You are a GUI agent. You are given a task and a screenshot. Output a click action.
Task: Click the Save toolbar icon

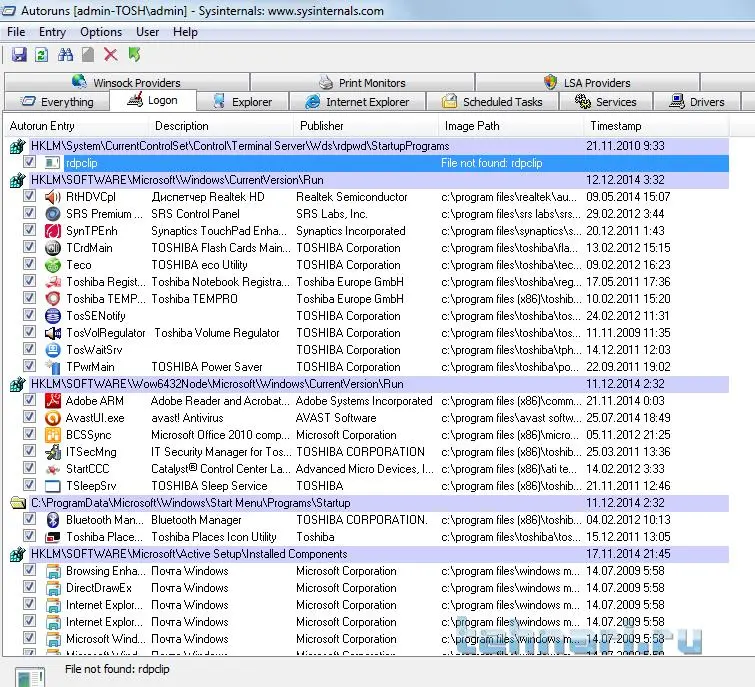[19, 55]
